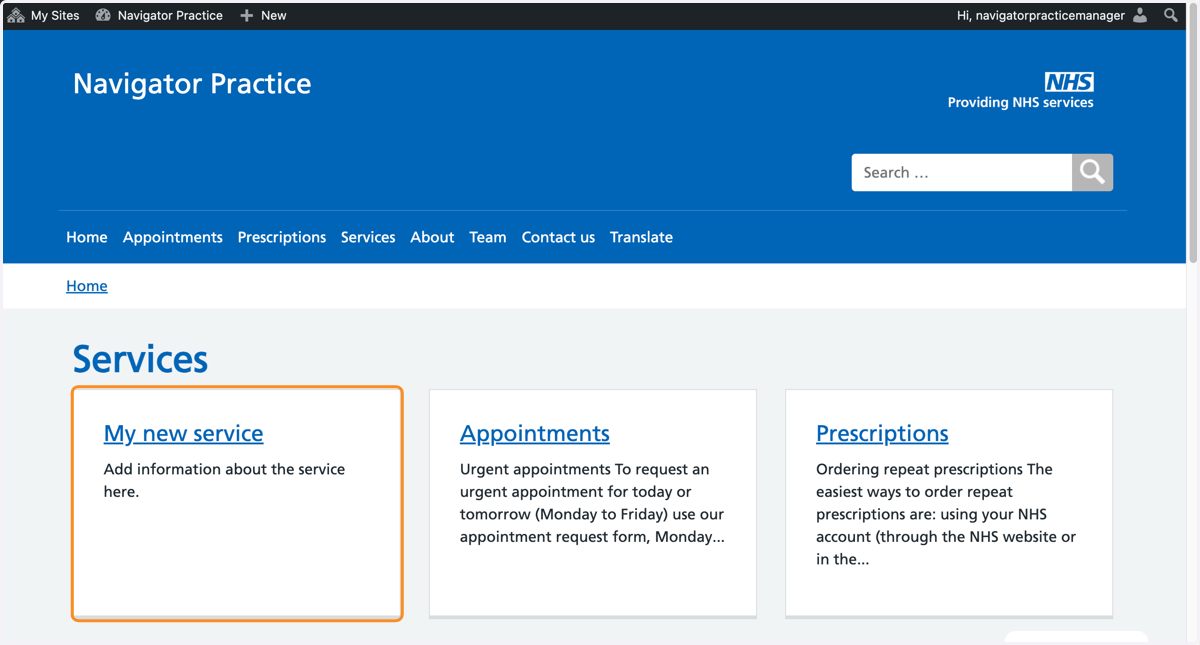Click the dashboard gauge icon
1200x645 pixels.
pyautogui.click(x=103, y=15)
